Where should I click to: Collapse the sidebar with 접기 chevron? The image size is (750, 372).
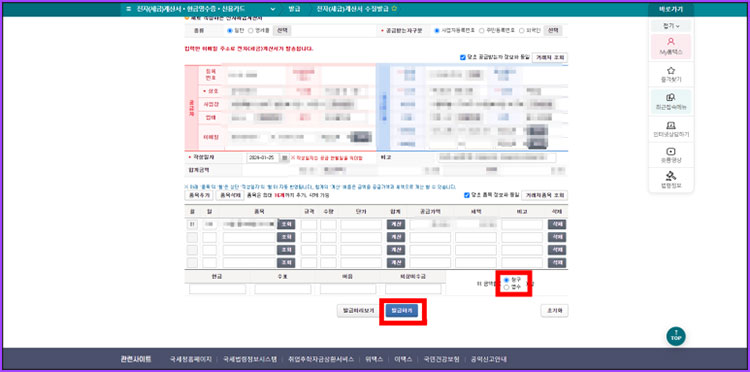click(x=671, y=25)
